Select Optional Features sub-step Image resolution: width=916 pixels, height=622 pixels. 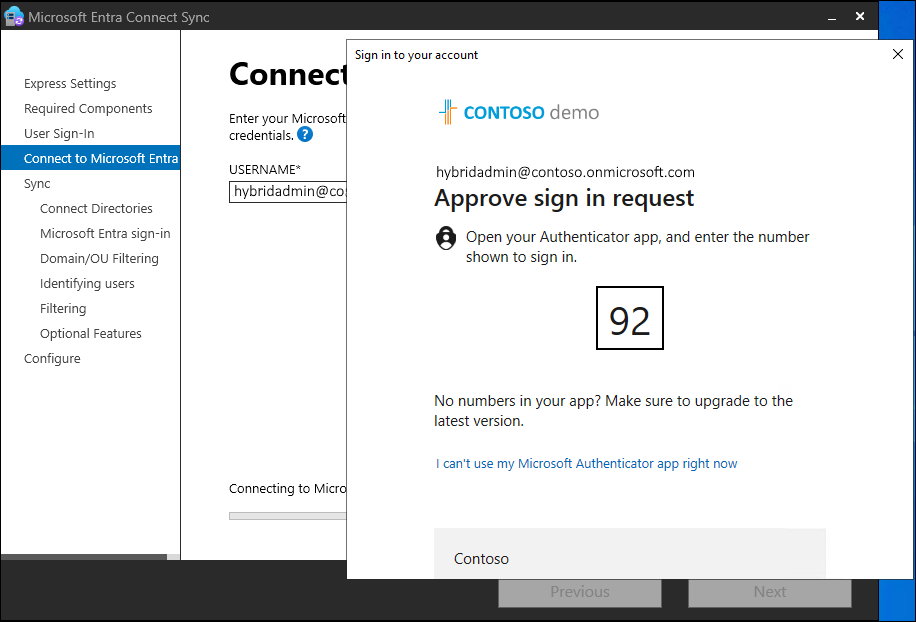tap(91, 333)
